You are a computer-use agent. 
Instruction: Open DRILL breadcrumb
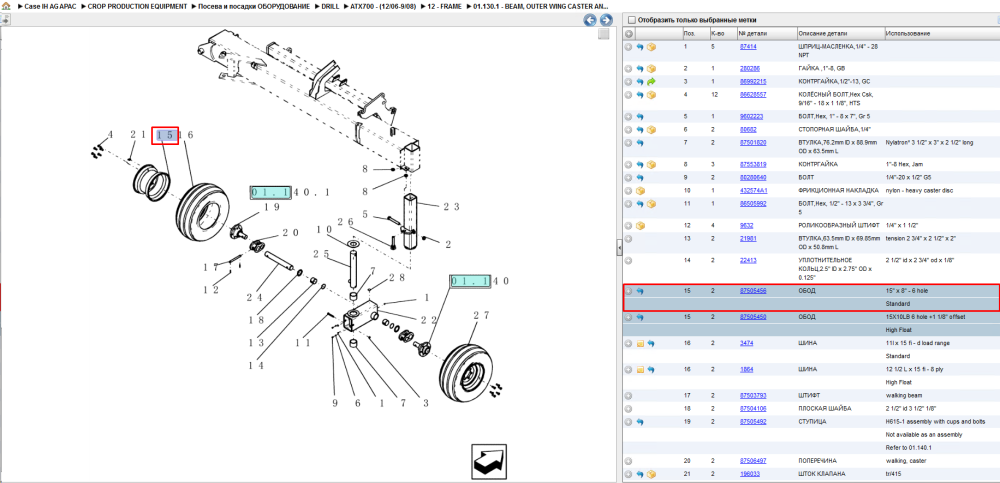pos(331,6)
